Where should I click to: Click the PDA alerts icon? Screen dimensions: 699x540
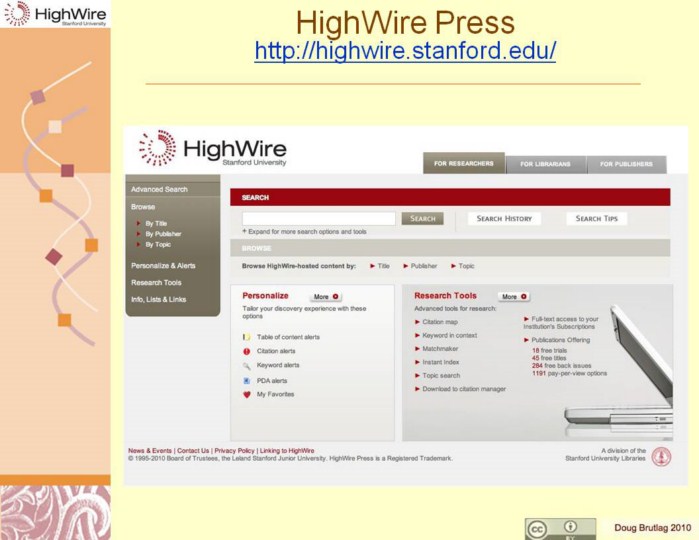tap(246, 381)
